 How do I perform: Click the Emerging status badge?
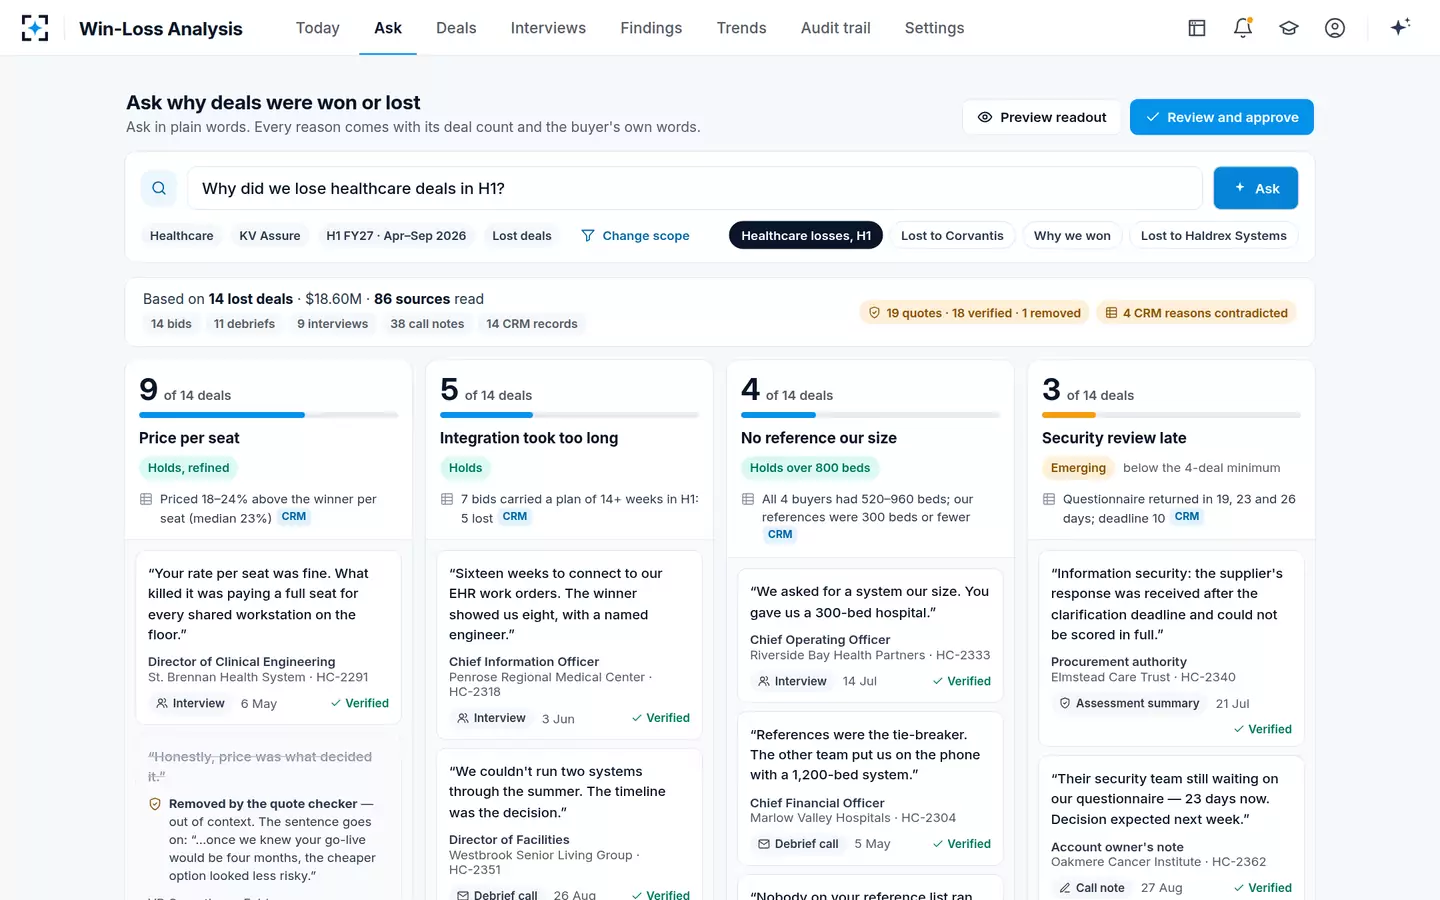[1078, 468]
